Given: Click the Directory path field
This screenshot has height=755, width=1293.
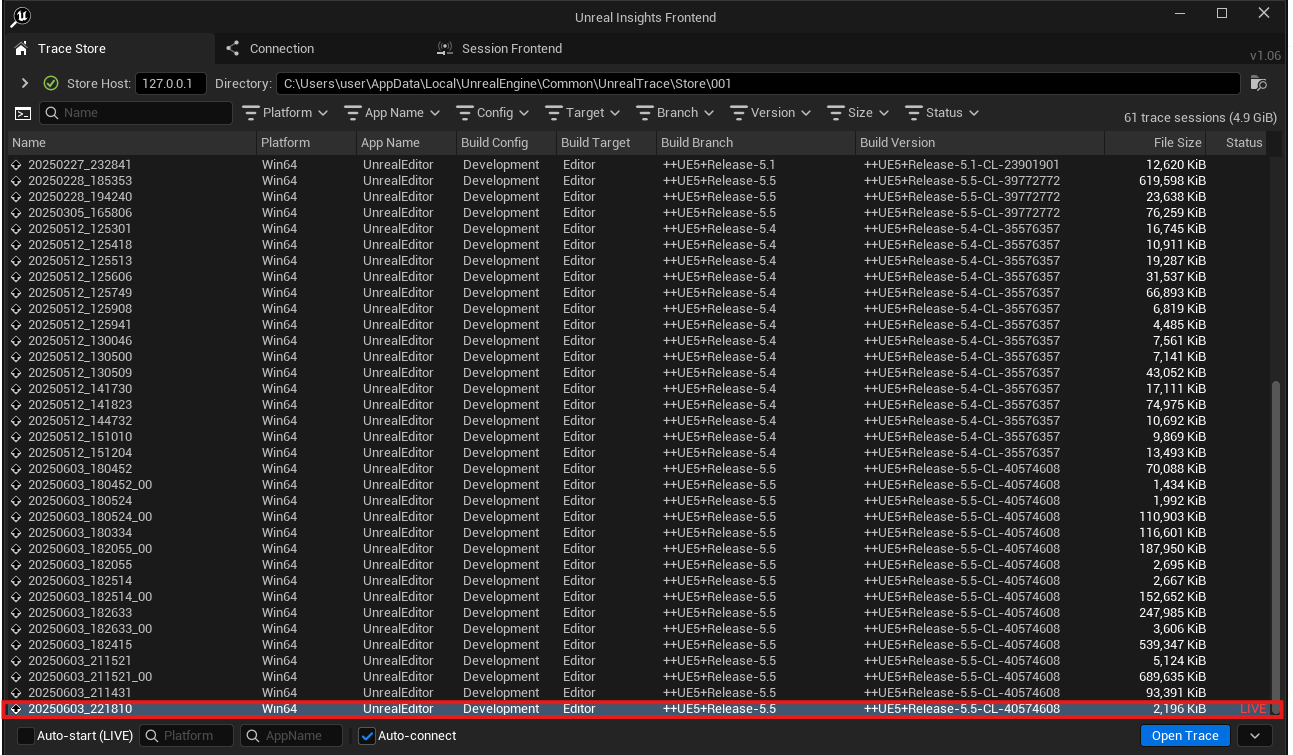Looking at the screenshot, I should point(757,83).
